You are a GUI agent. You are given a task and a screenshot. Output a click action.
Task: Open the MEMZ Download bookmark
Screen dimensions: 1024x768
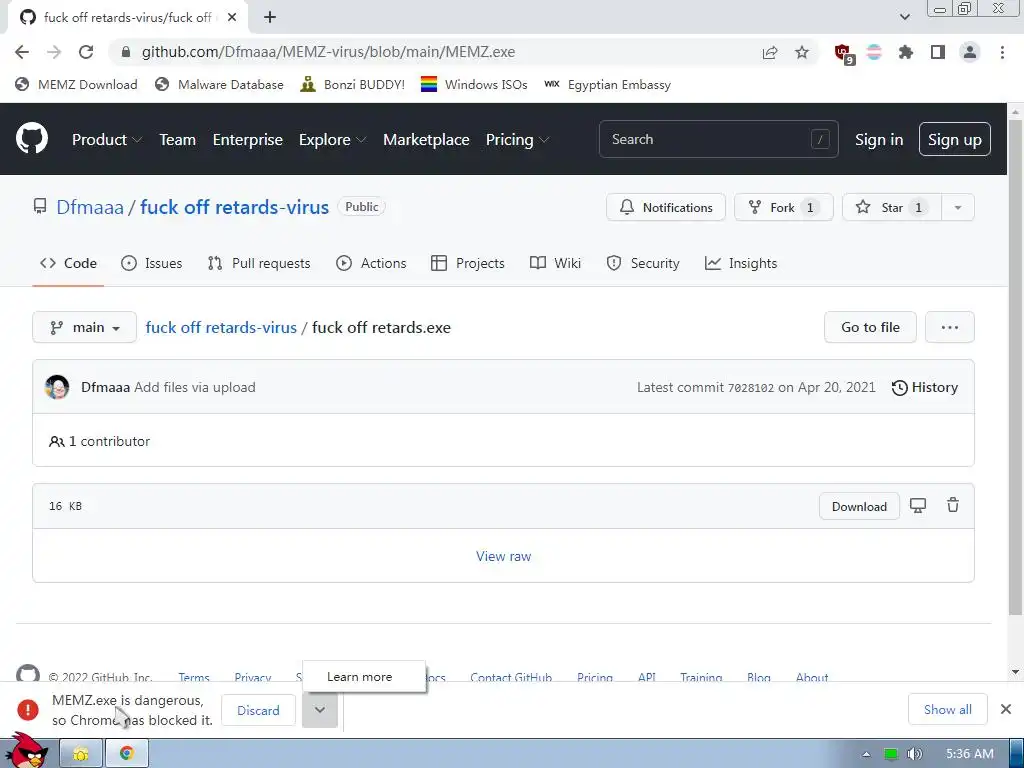[76, 85]
